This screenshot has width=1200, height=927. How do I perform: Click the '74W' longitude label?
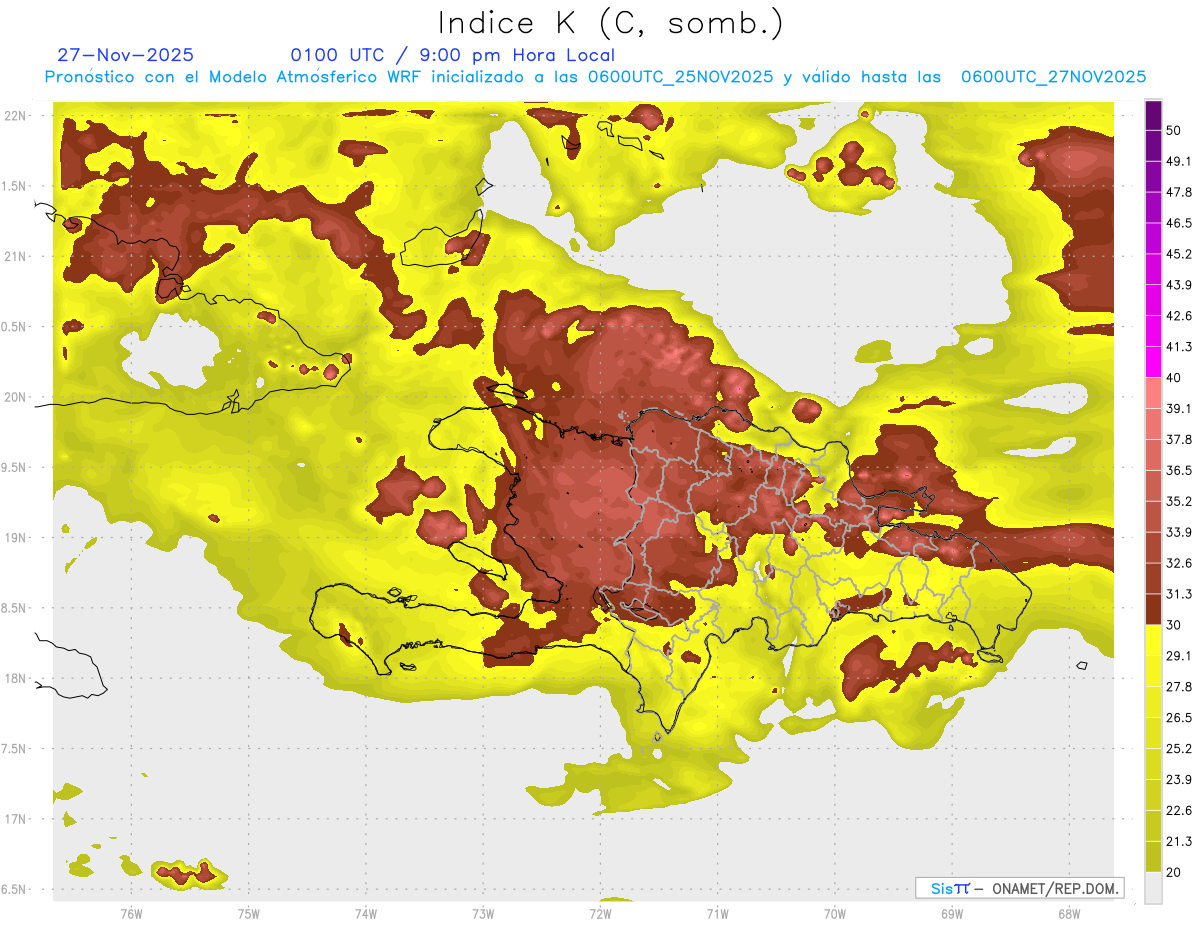click(365, 914)
